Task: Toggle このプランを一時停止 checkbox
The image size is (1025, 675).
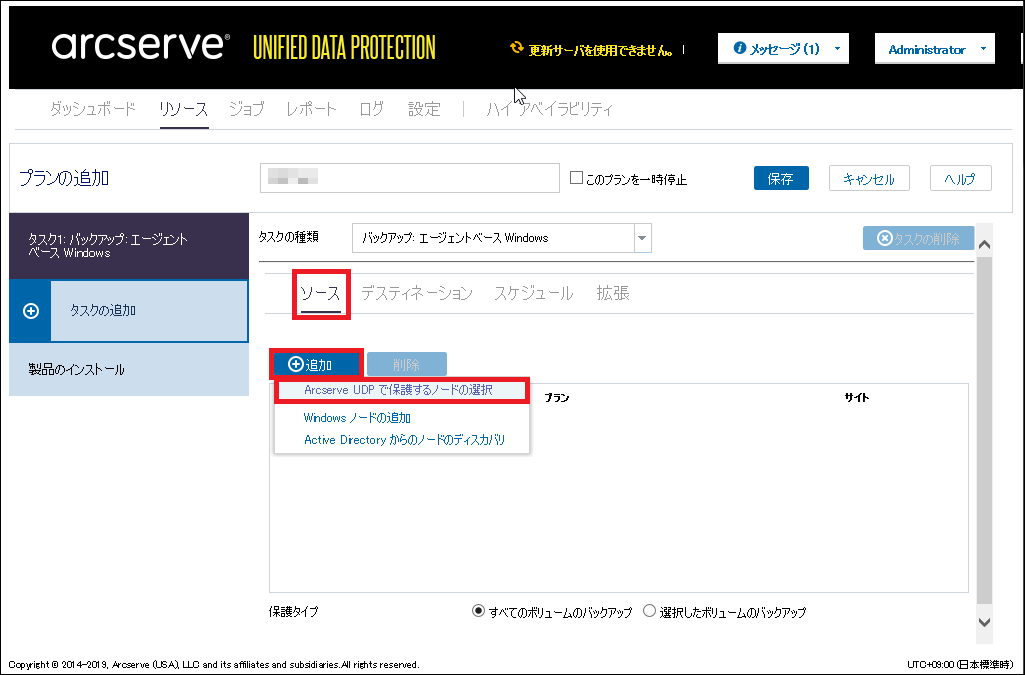Action: 576,178
